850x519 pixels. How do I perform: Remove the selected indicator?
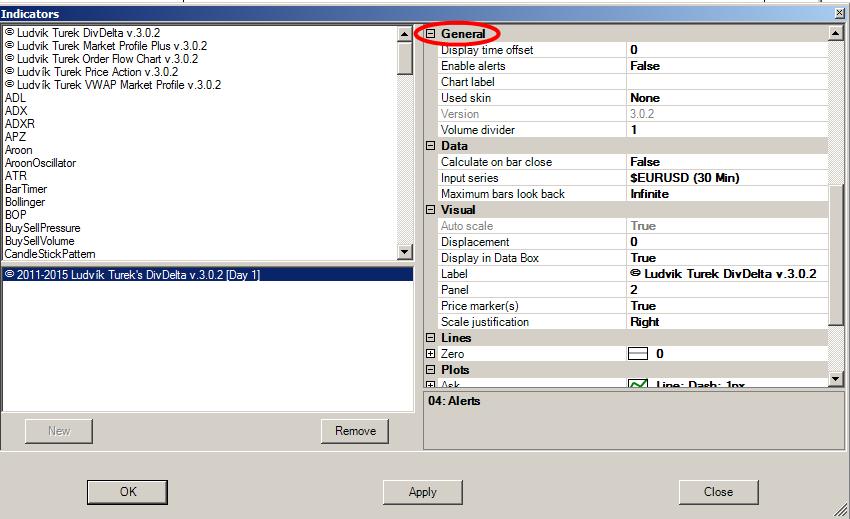click(355, 431)
